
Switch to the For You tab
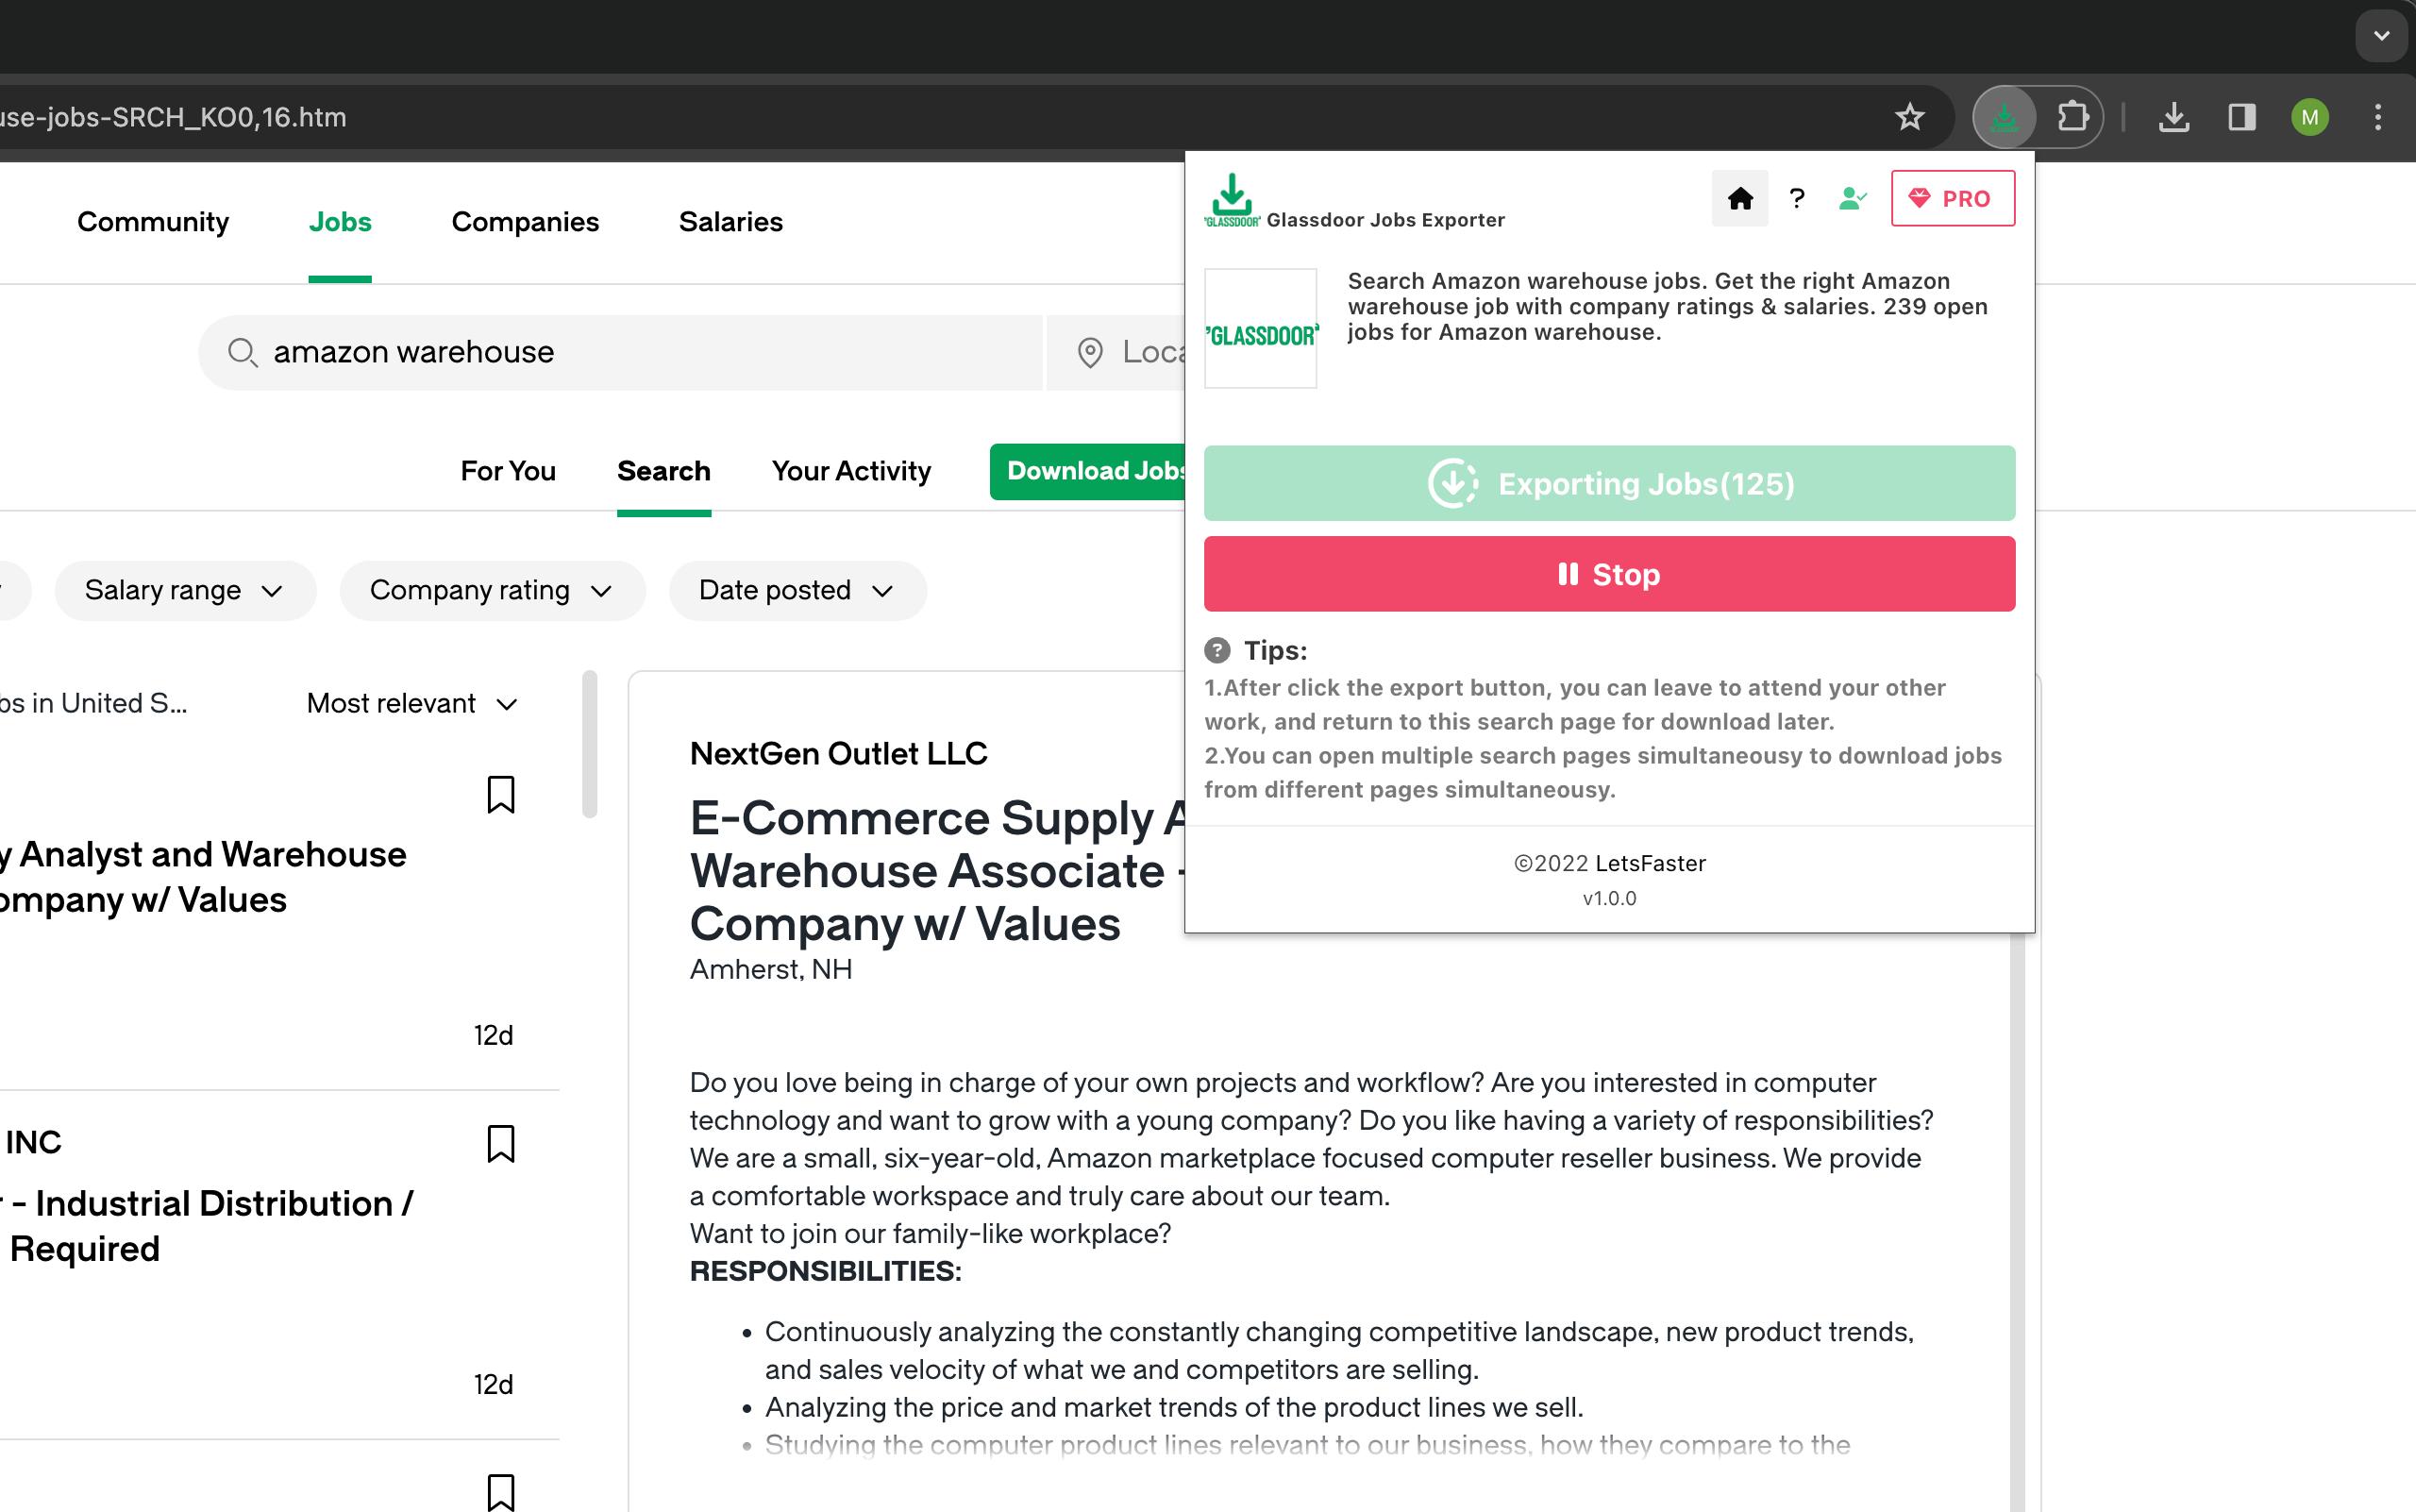(508, 471)
